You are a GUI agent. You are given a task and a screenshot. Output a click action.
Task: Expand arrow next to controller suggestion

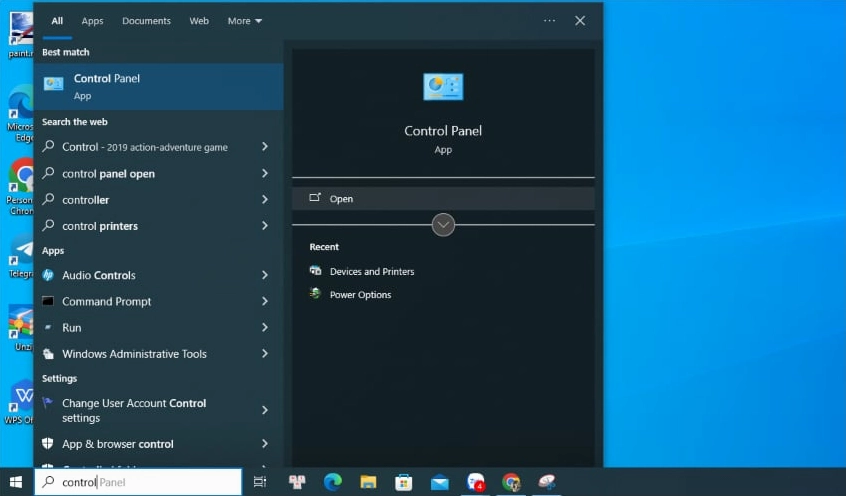coord(265,200)
